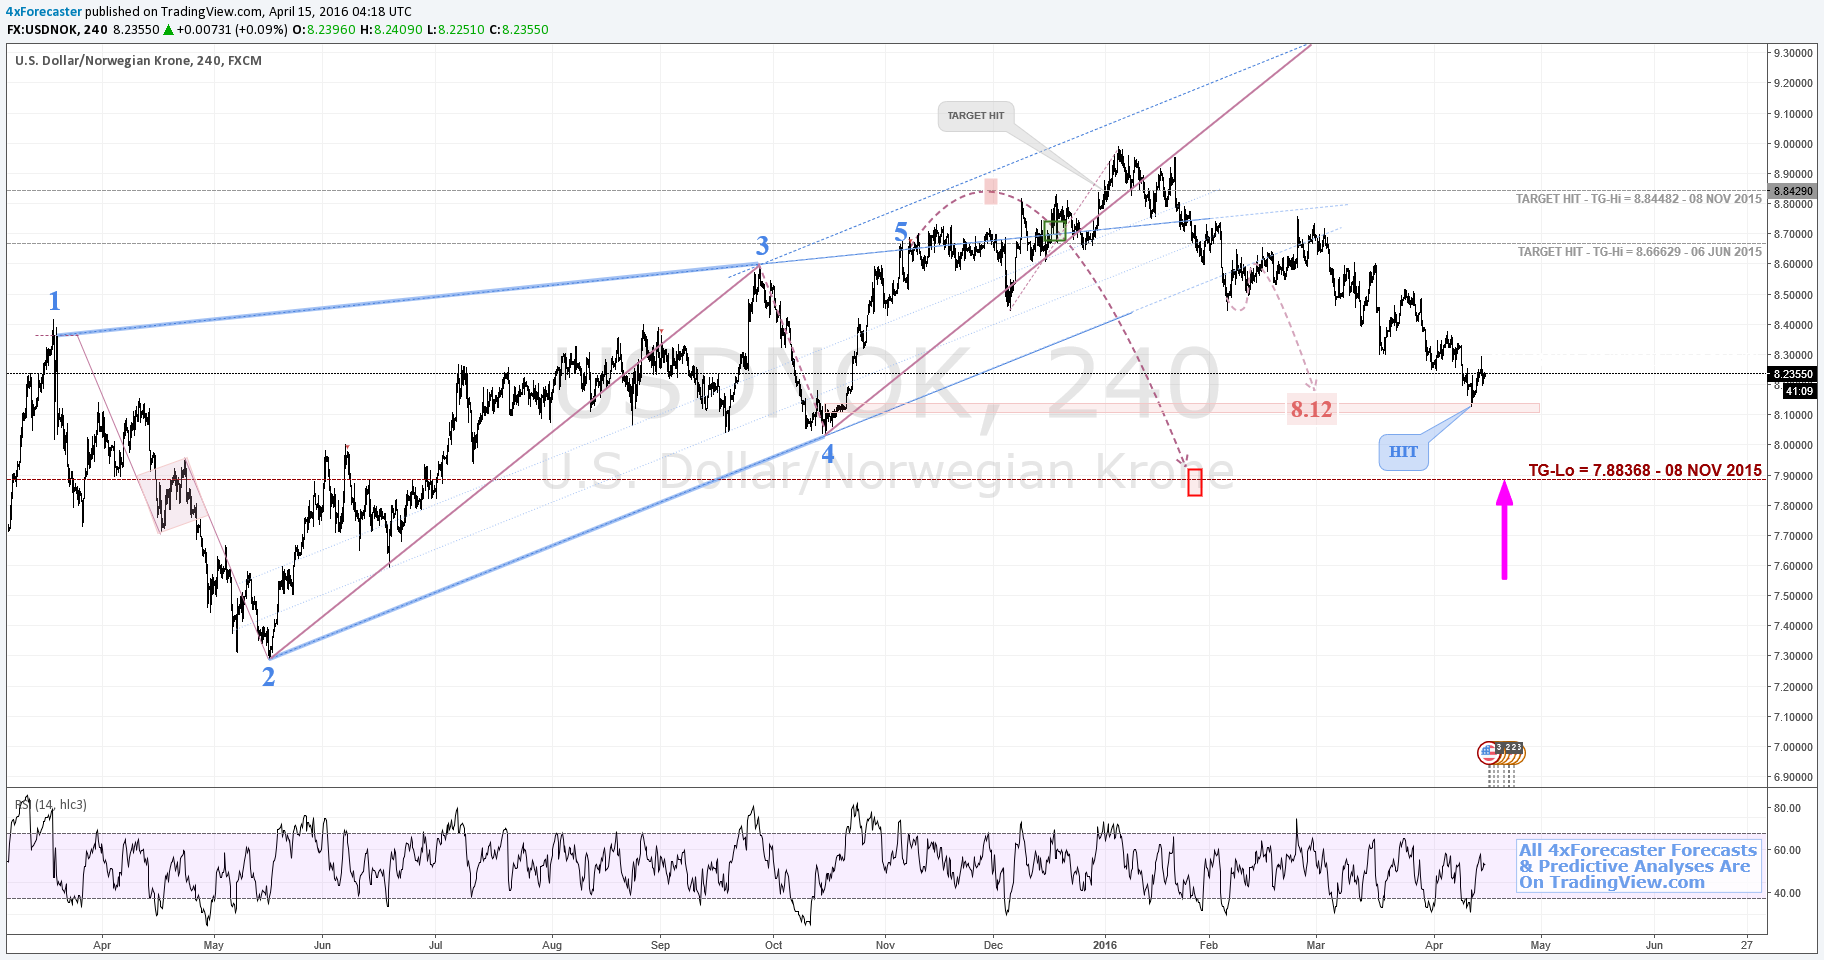Click the All 4xForecaster Forecasts text box
Screen dimensions: 1824x960
coord(1638,866)
